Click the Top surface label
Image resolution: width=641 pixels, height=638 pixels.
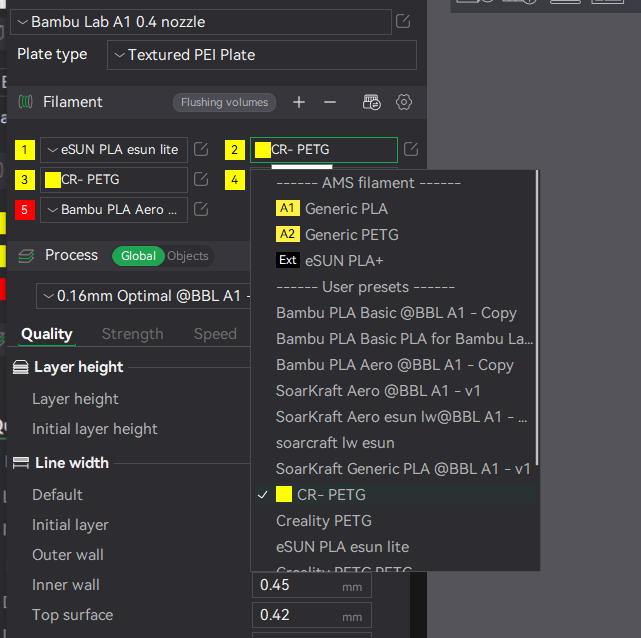(72, 615)
